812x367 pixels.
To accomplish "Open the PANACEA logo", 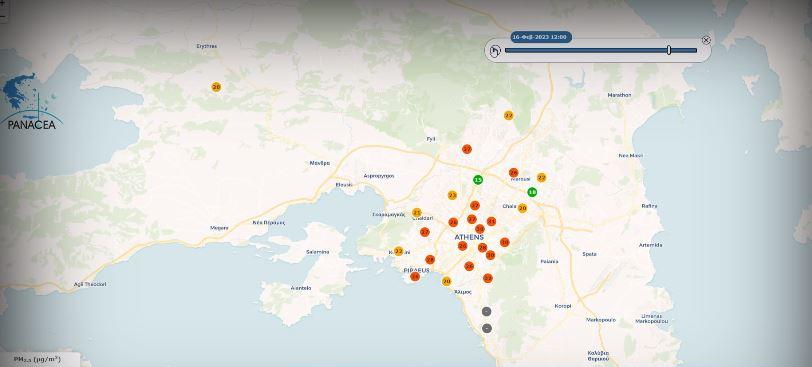I will point(31,101).
